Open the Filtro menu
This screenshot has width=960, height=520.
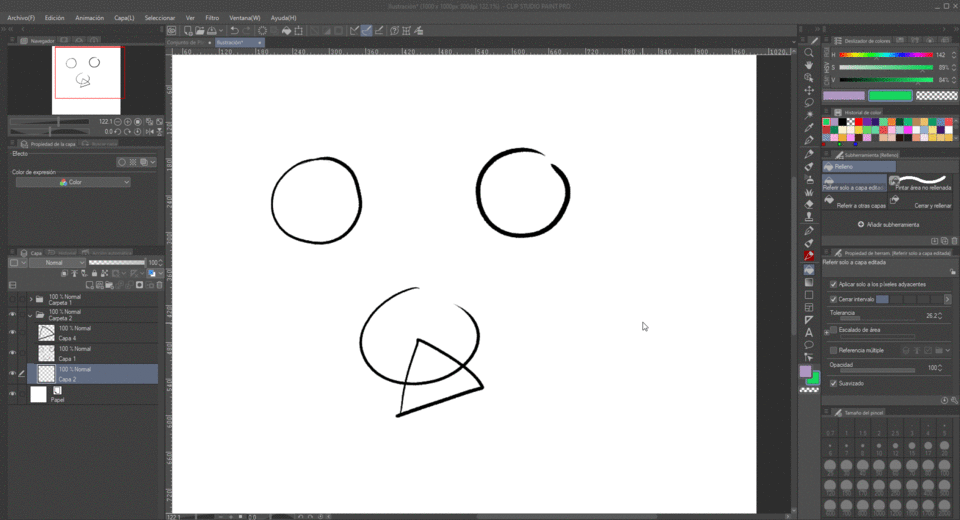(x=212, y=18)
